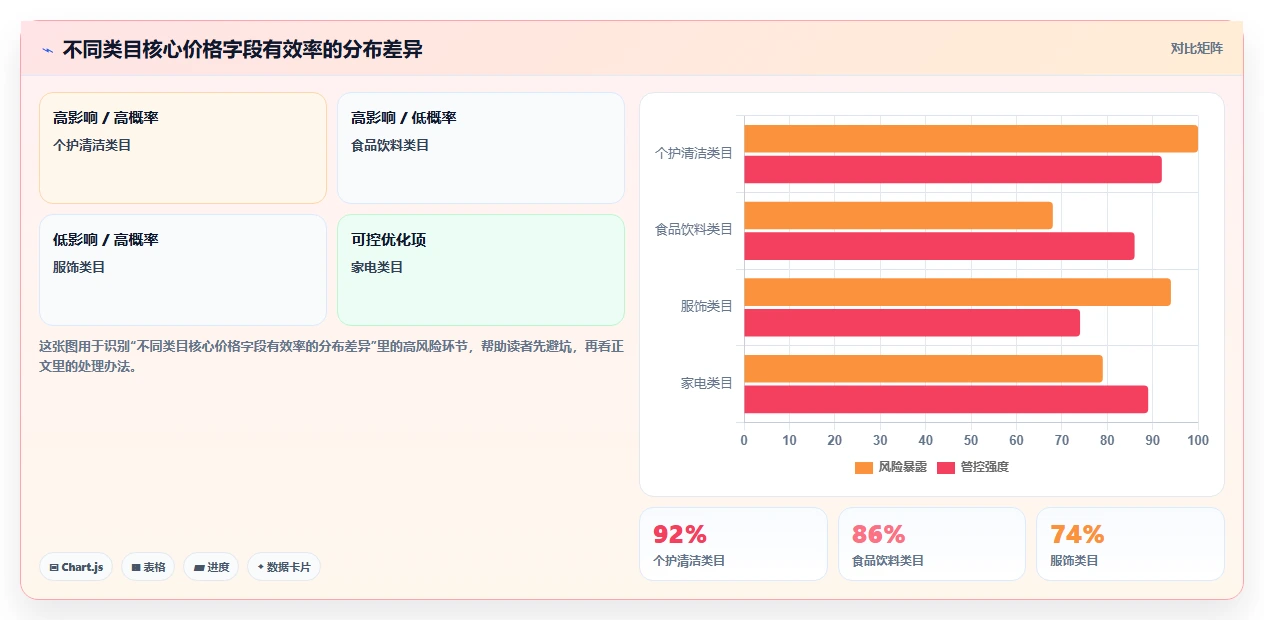Click the lightning icon beside the title

47,50
